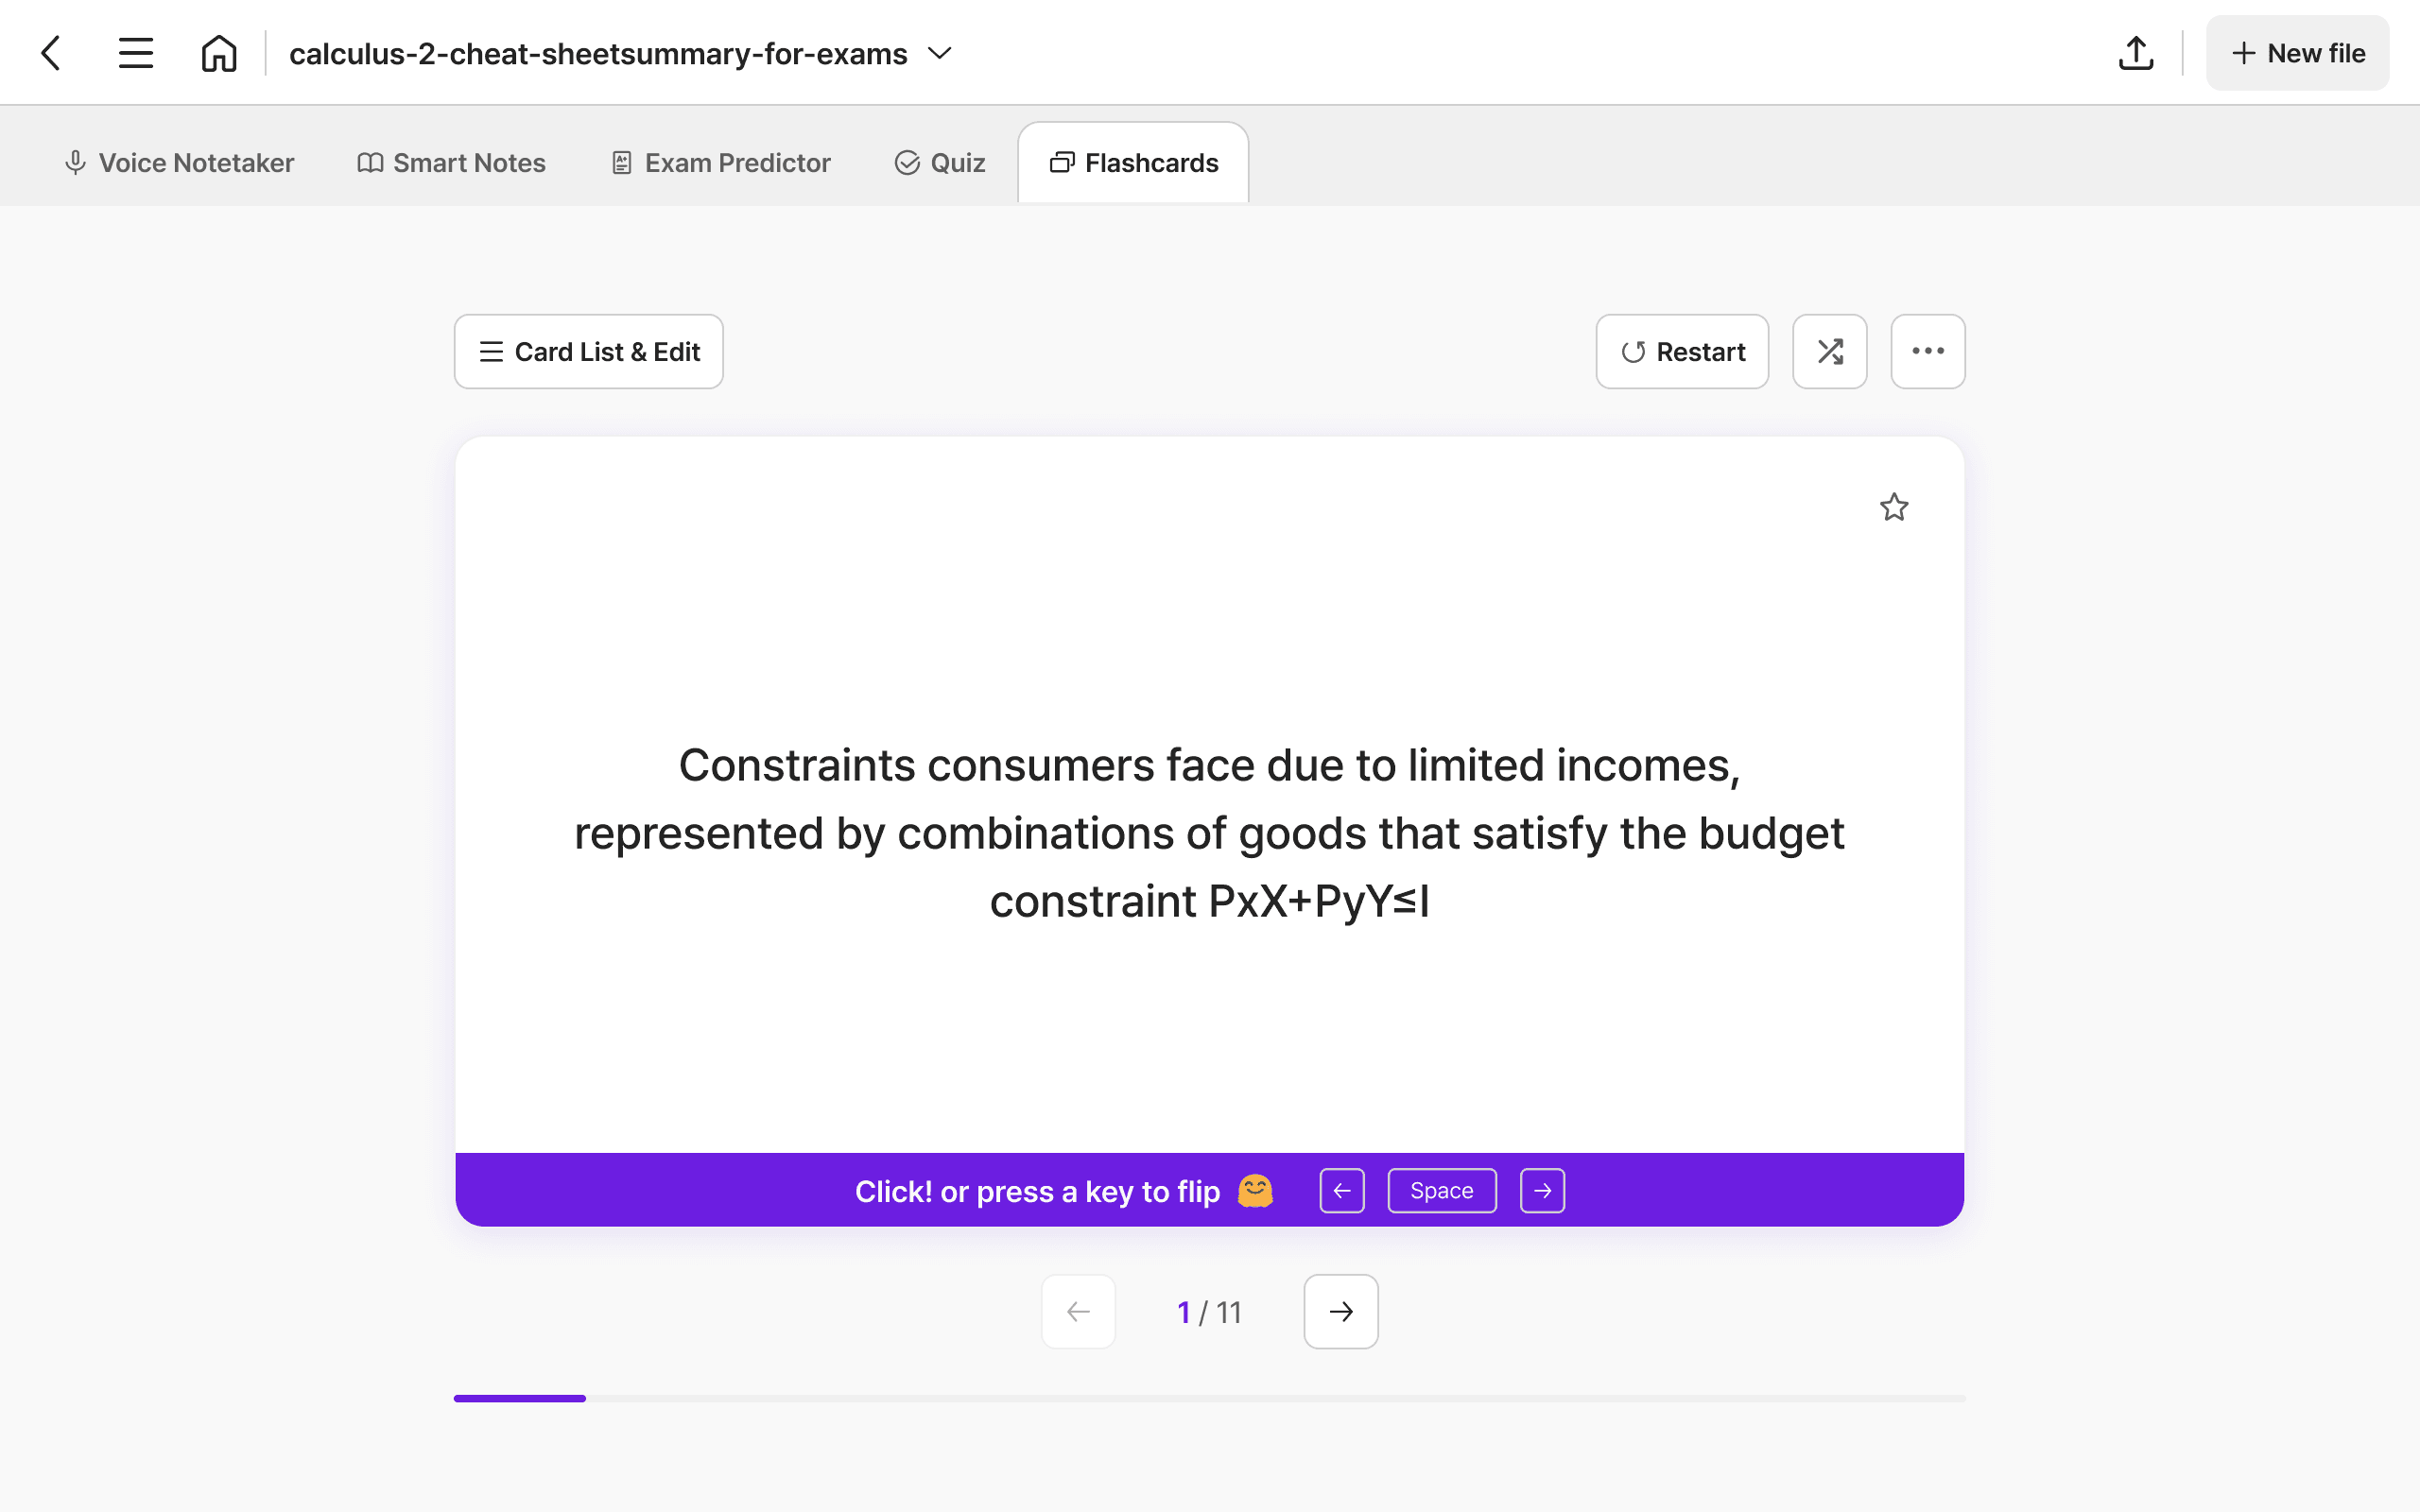Drag the progress bar at the bottom
The height and width of the screenshot is (1512, 2420).
[521, 1397]
